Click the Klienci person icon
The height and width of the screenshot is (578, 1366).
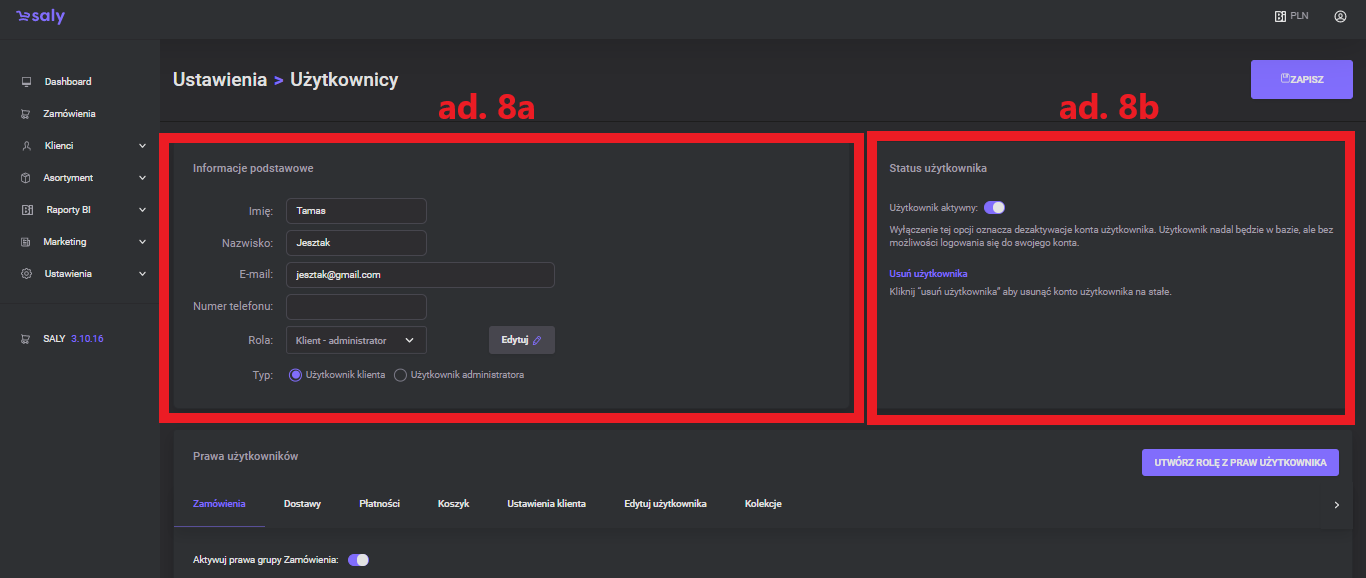click(26, 146)
